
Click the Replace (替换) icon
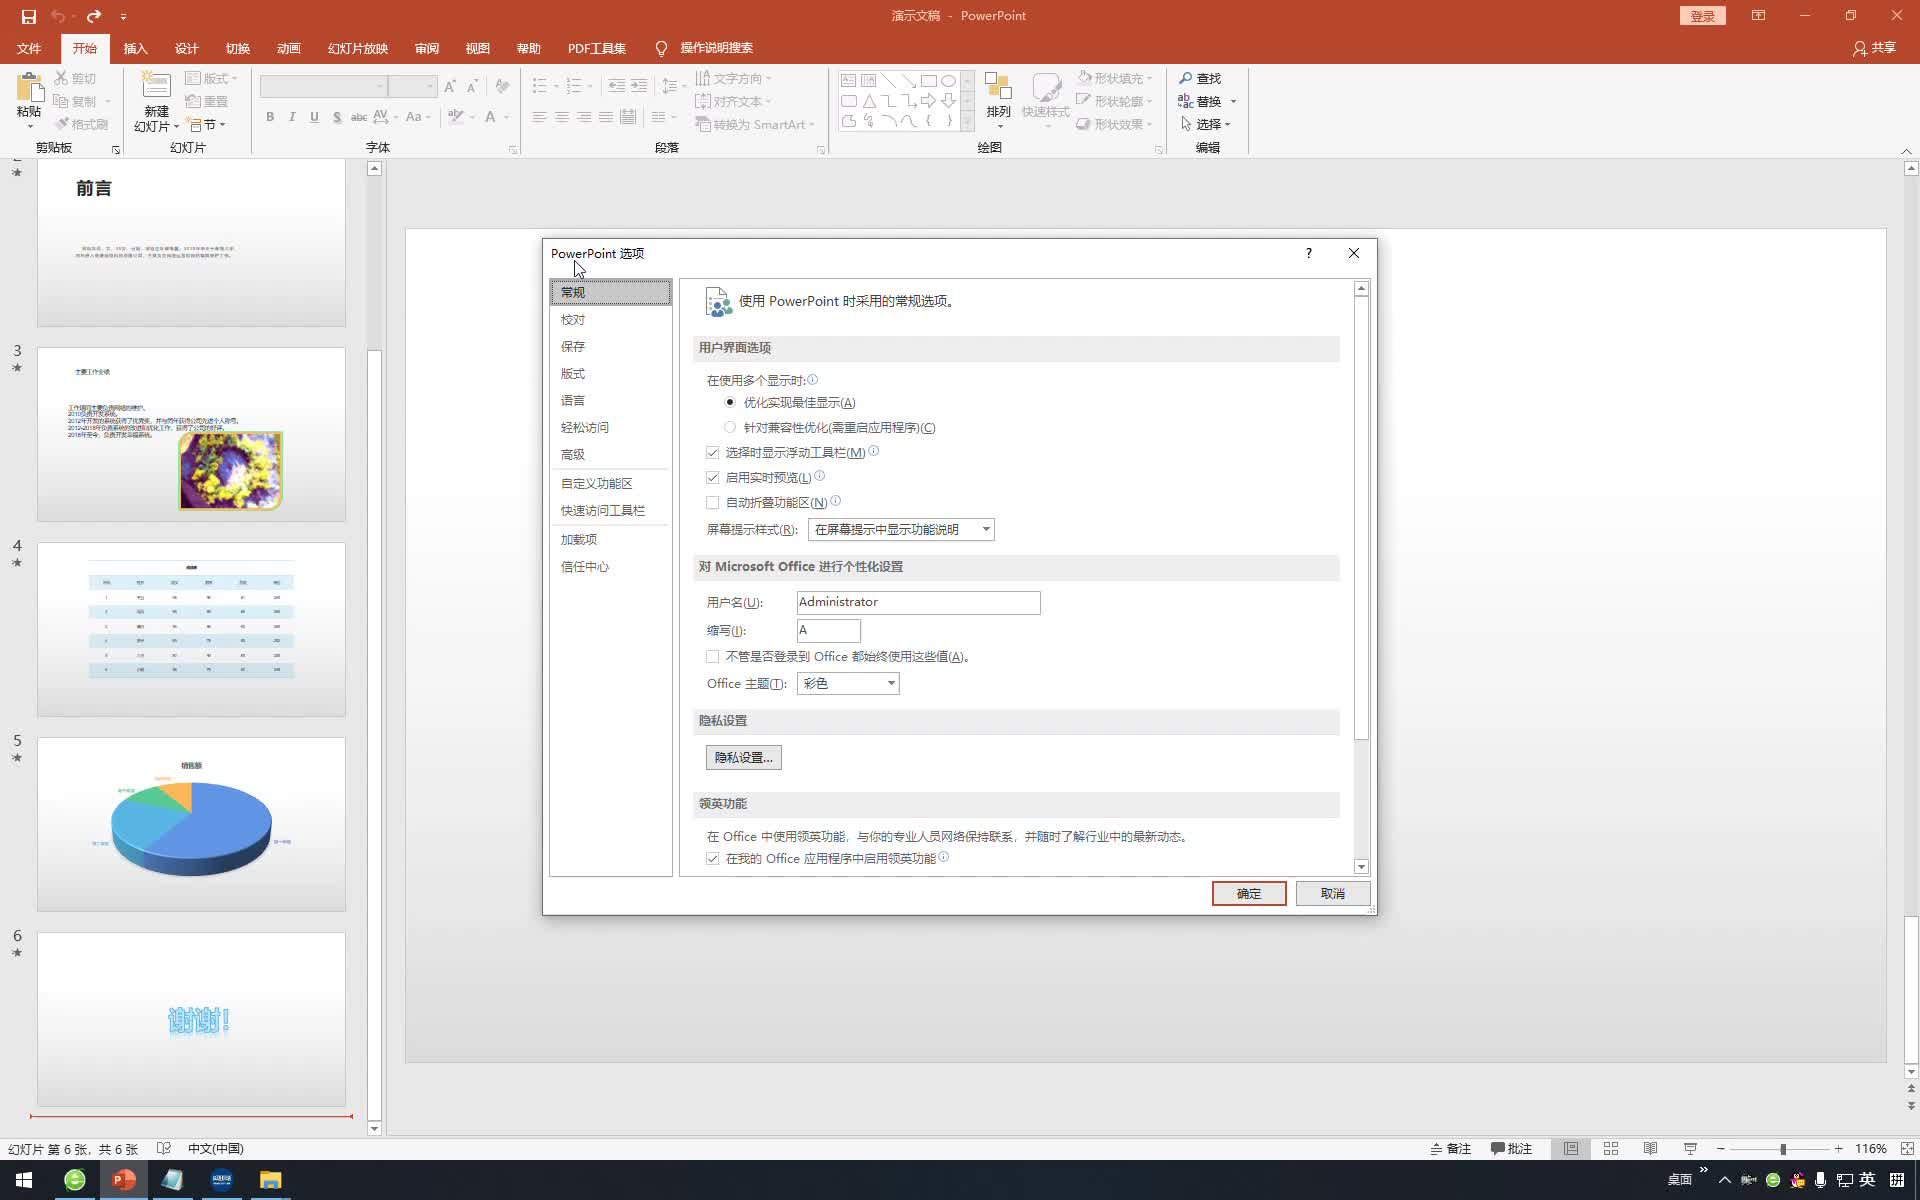[x=1185, y=101]
